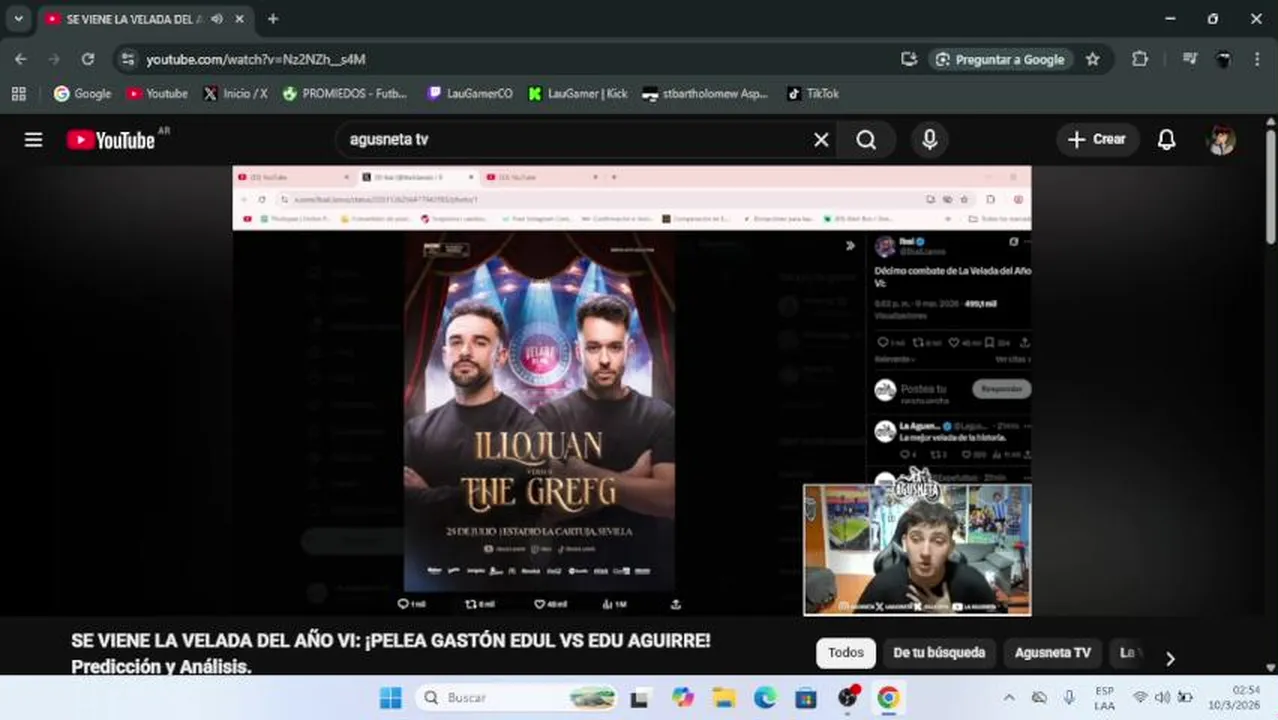
Task: Open Microsoft Store from the taskbar
Action: (806, 698)
